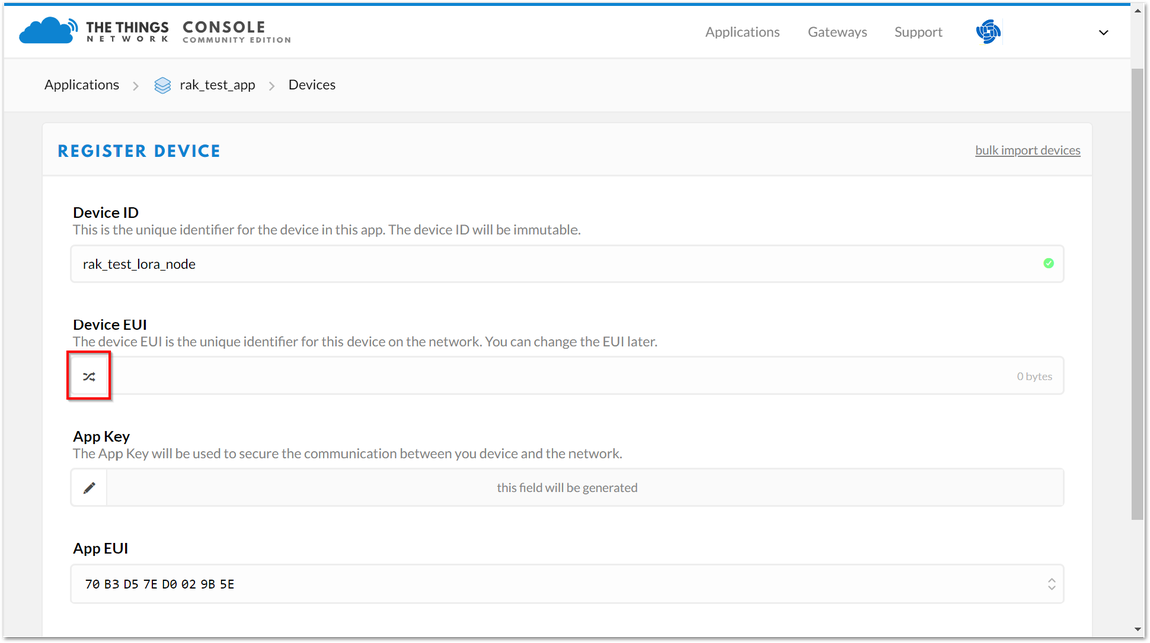This screenshot has height=643, width=1150.
Task: Open Gateways in the top navigation
Action: tap(837, 32)
